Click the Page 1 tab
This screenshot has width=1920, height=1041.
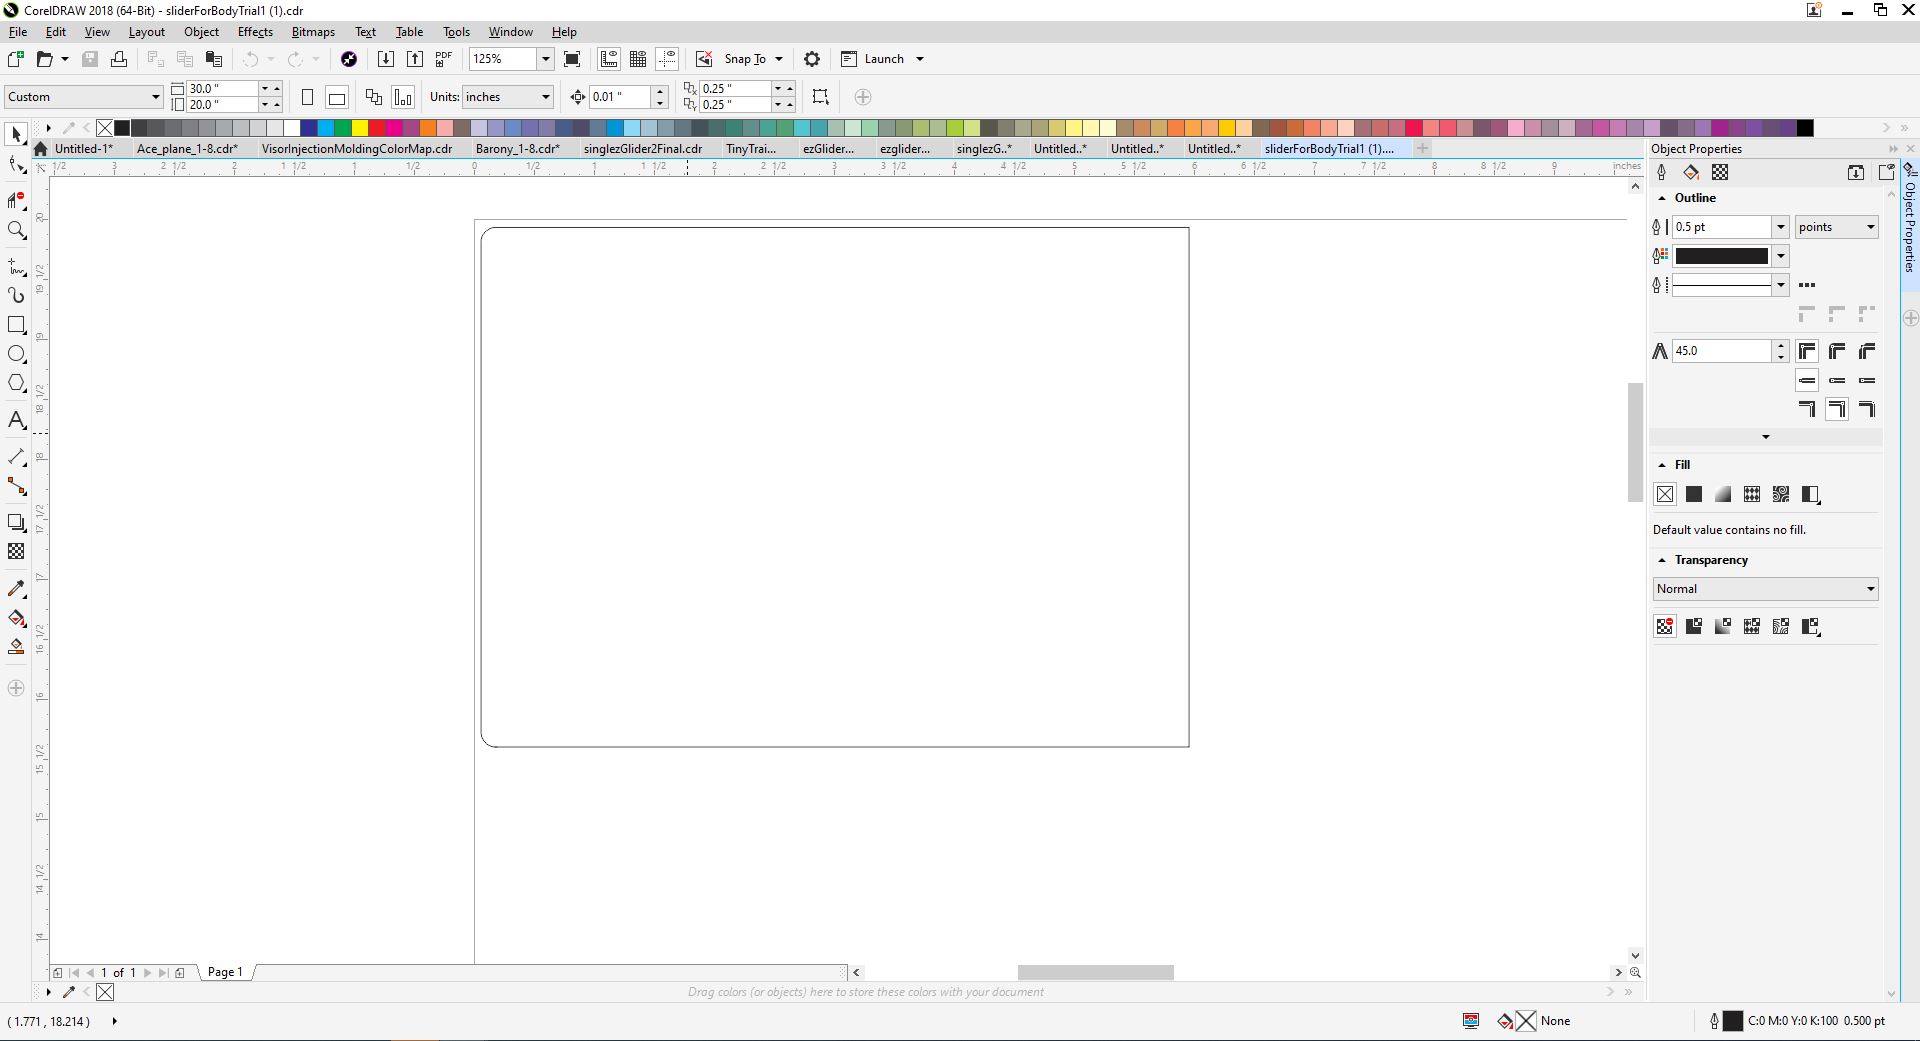(225, 972)
